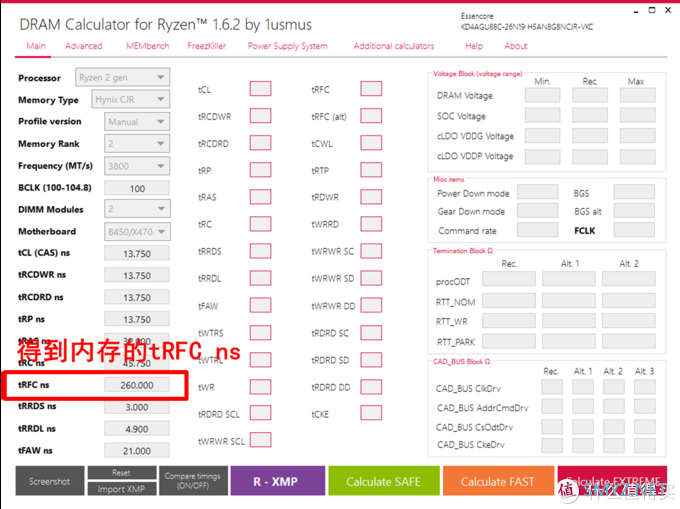Click the tRFC result box
The image size is (680, 509).
coord(371,89)
